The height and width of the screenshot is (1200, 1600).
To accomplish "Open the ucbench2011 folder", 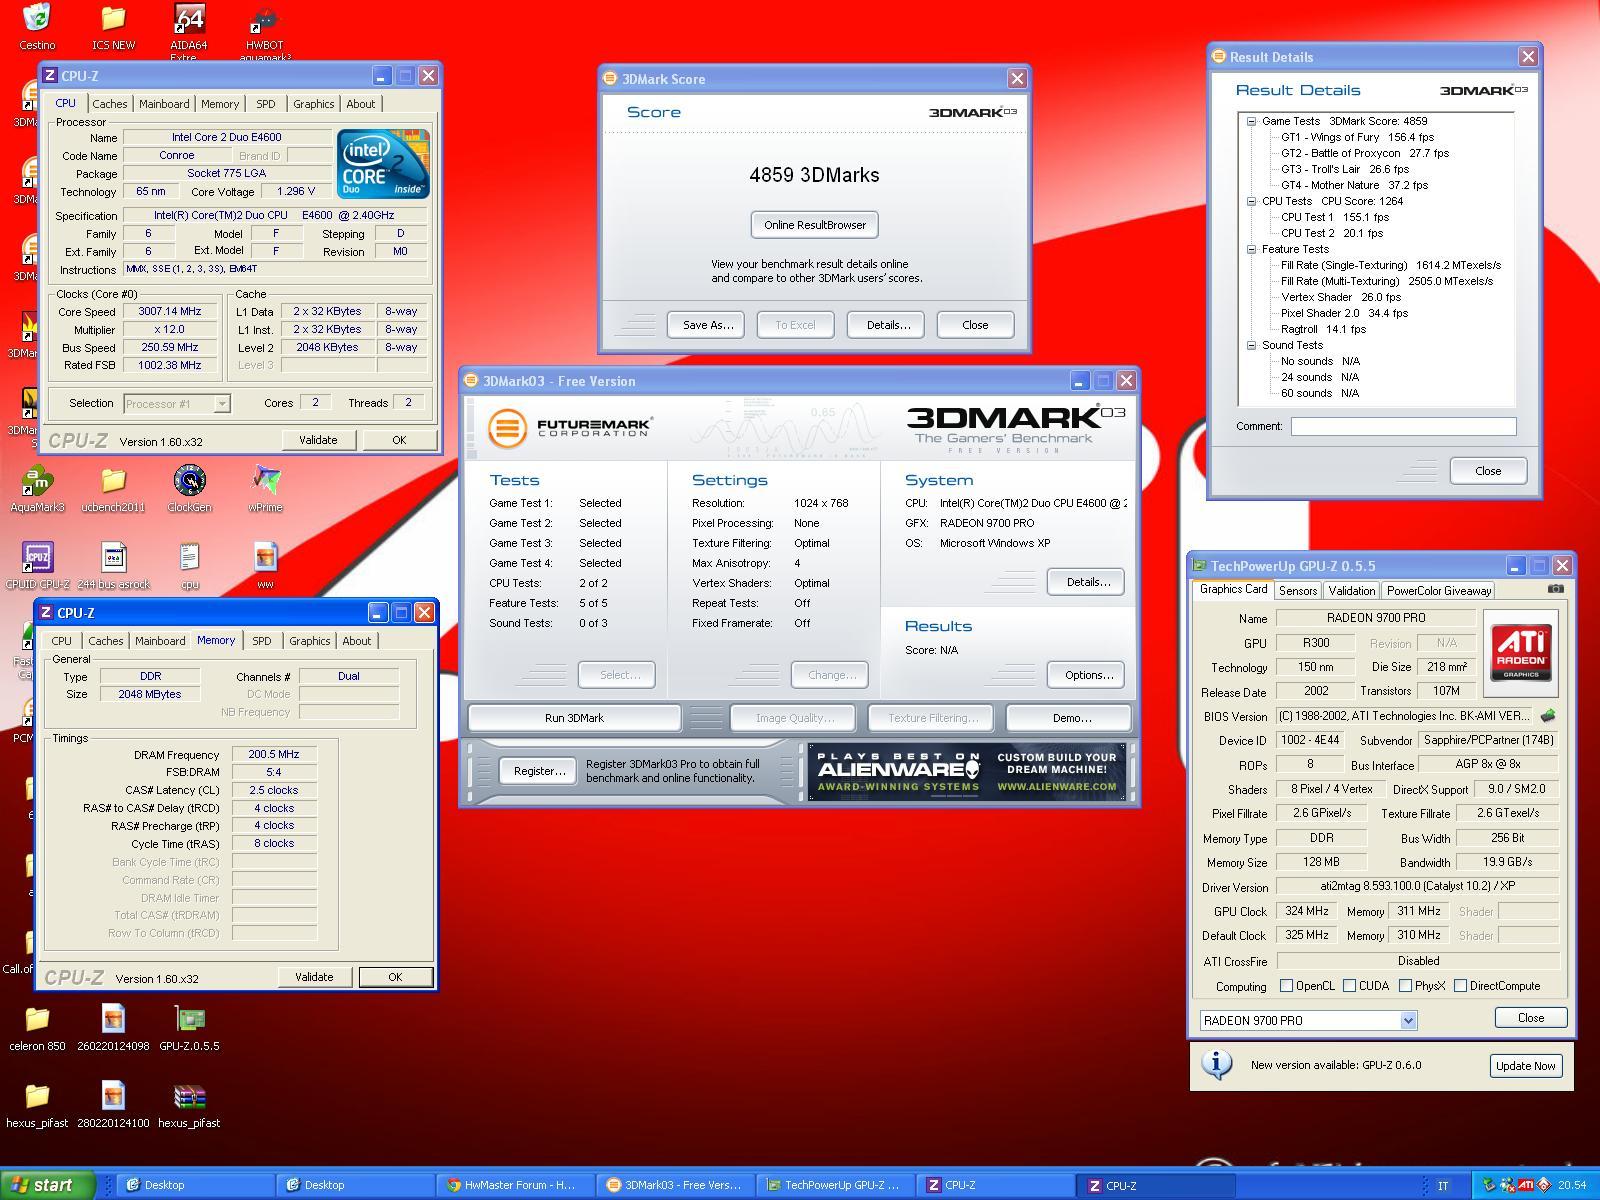I will coord(113,488).
